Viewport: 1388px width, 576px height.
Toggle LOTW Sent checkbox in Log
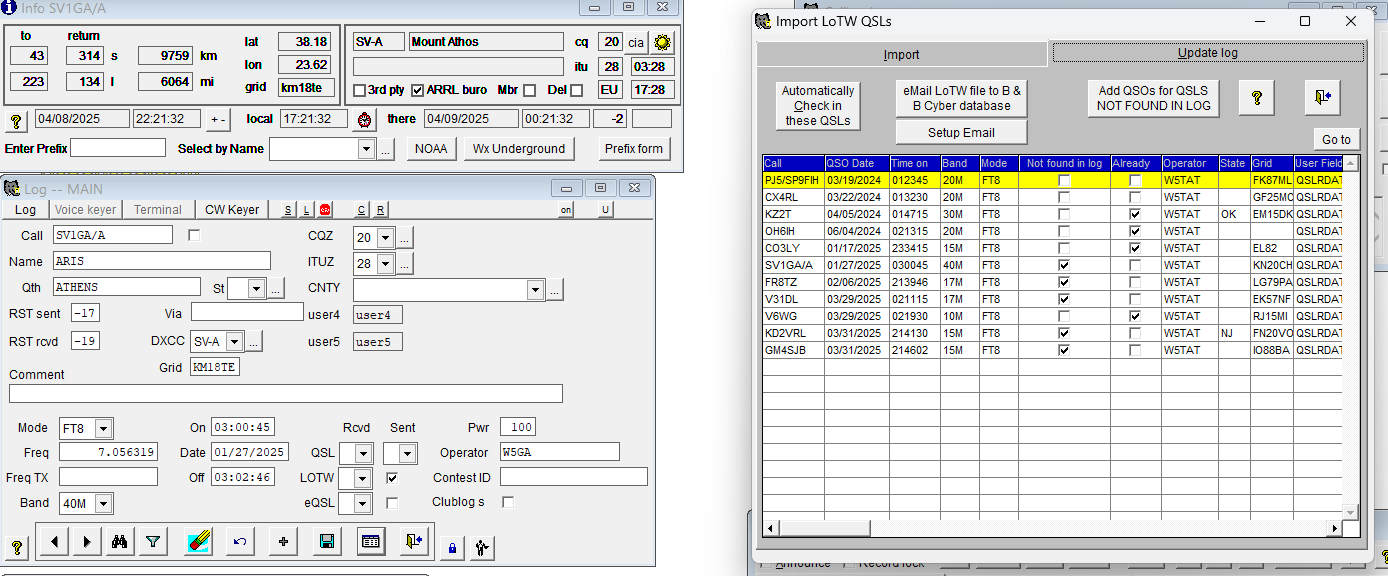pyautogui.click(x=392, y=478)
